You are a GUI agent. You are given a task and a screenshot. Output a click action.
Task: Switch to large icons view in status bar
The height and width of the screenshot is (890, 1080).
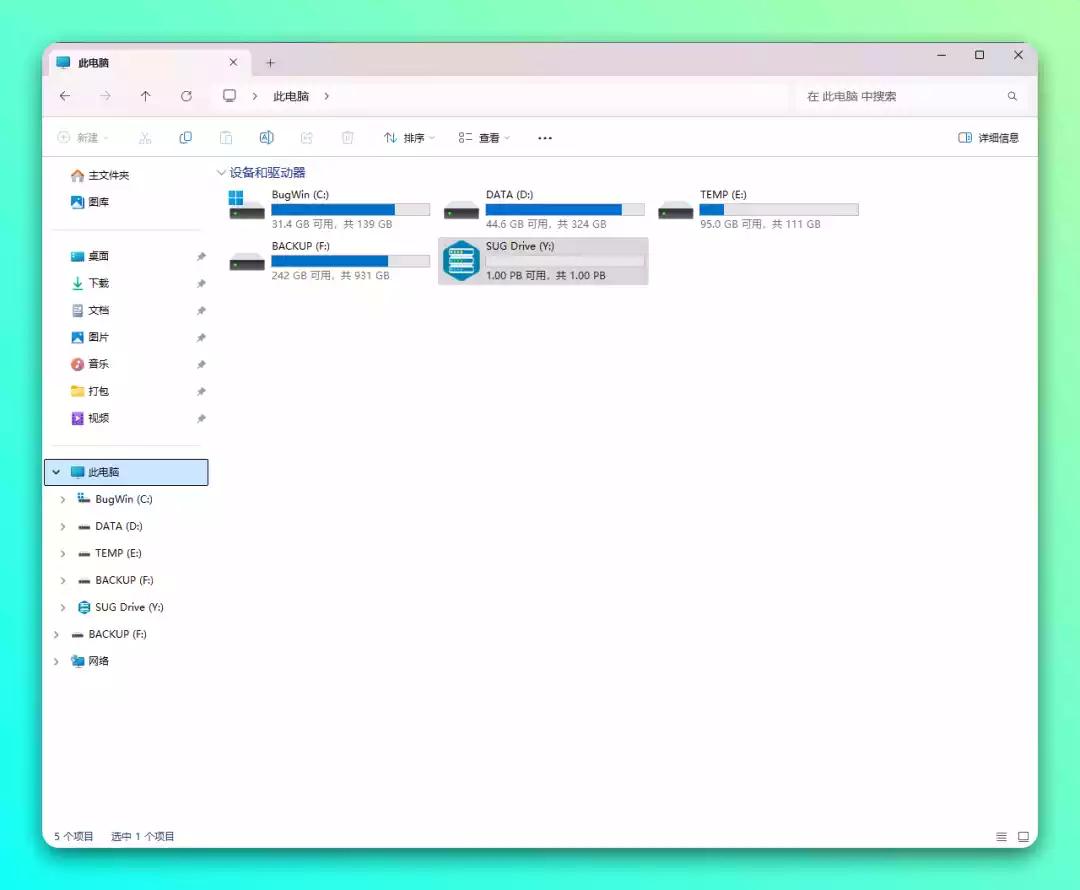coord(1023,836)
